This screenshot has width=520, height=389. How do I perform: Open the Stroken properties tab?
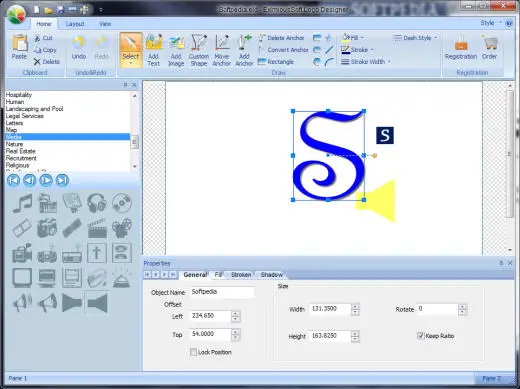tap(241, 275)
